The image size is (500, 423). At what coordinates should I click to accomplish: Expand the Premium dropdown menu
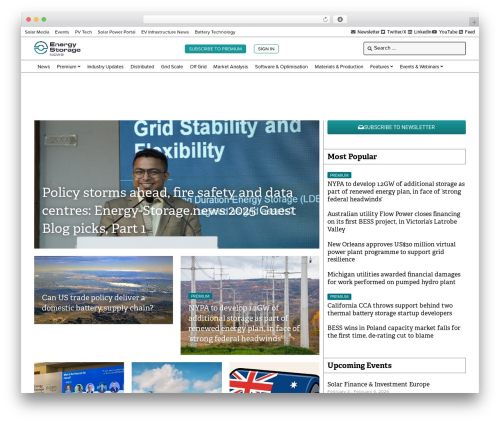(68, 67)
